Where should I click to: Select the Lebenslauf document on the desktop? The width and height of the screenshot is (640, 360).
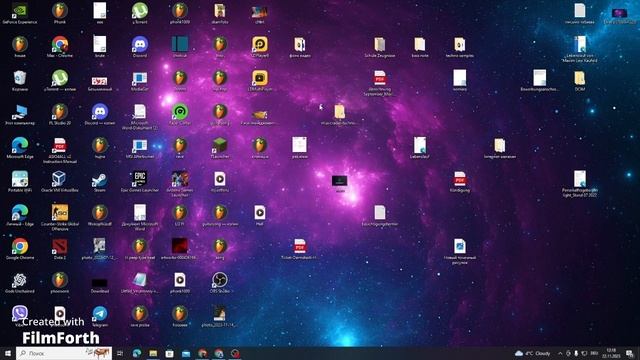tap(420, 148)
